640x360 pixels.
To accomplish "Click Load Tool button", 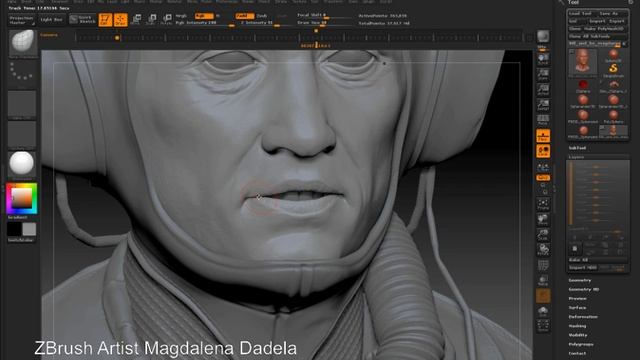I will (x=581, y=13).
